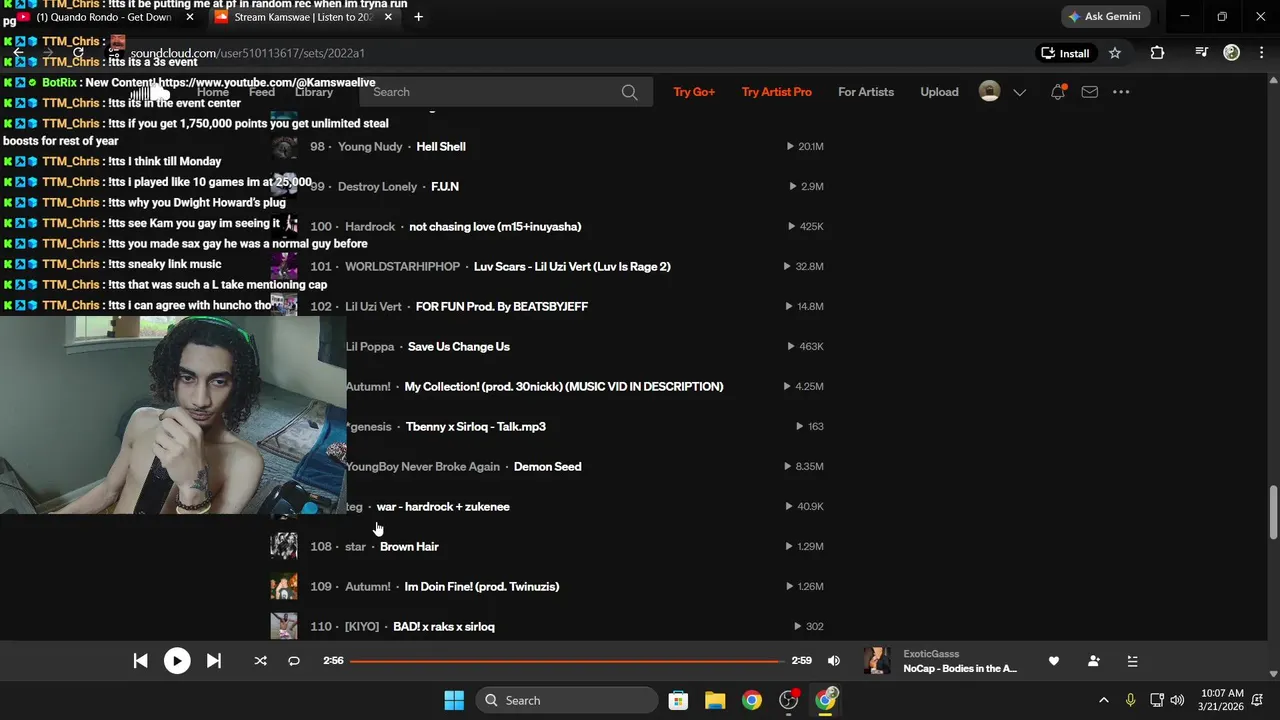Play My Collection! (prod. 30nickk) track
This screenshot has width=1280, height=720.
pos(564,387)
